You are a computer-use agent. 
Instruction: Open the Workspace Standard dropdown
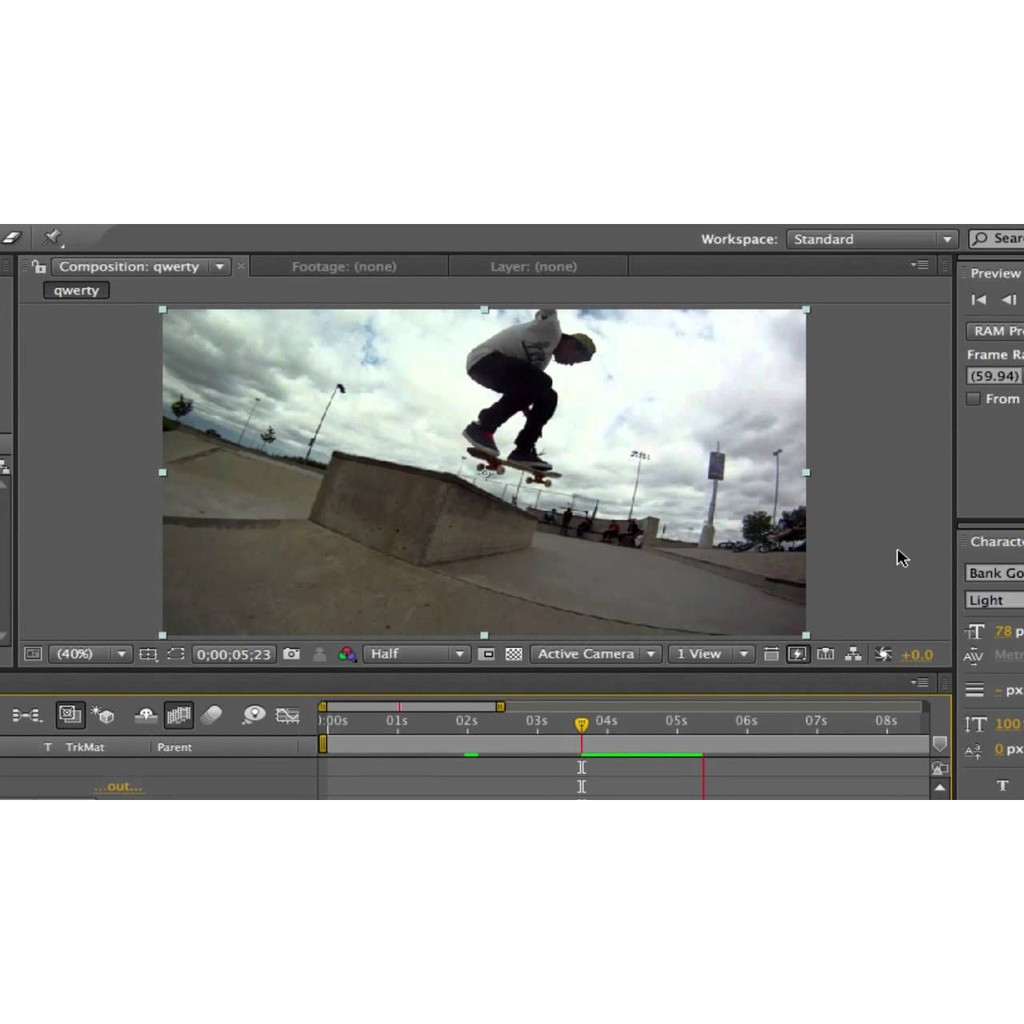point(872,239)
